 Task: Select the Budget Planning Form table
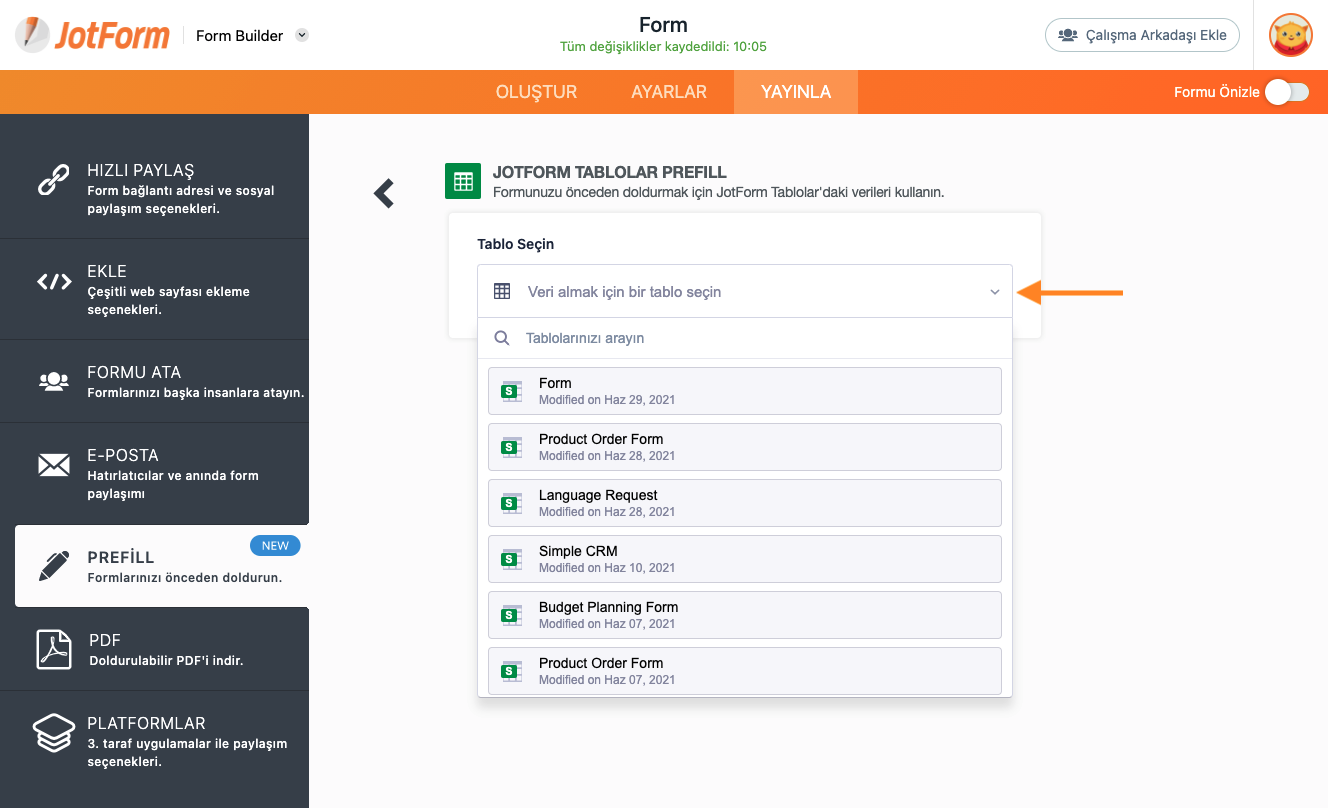tap(745, 615)
